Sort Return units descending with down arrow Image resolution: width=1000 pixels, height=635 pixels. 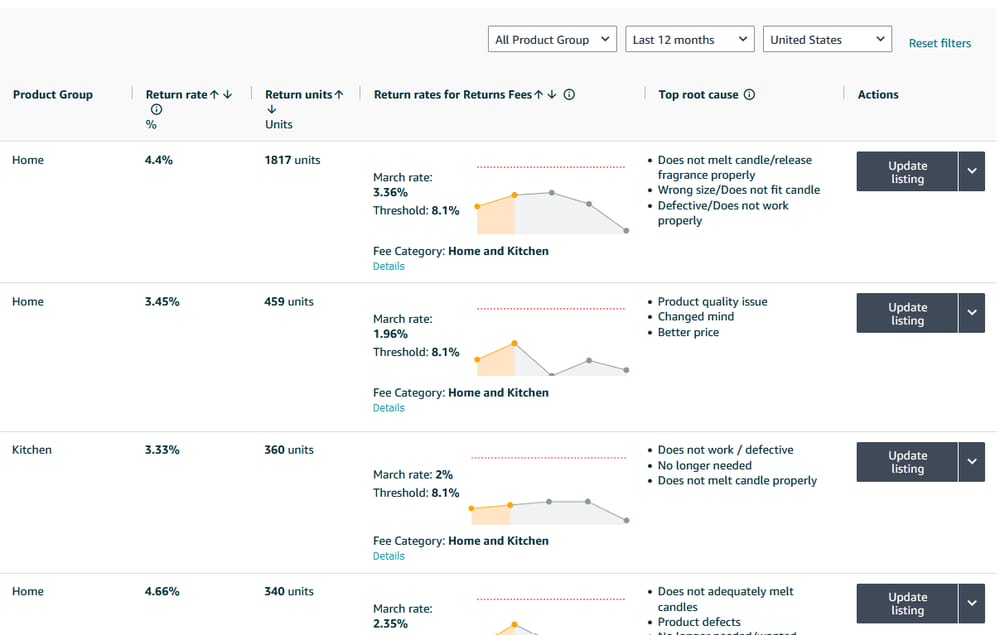272,110
